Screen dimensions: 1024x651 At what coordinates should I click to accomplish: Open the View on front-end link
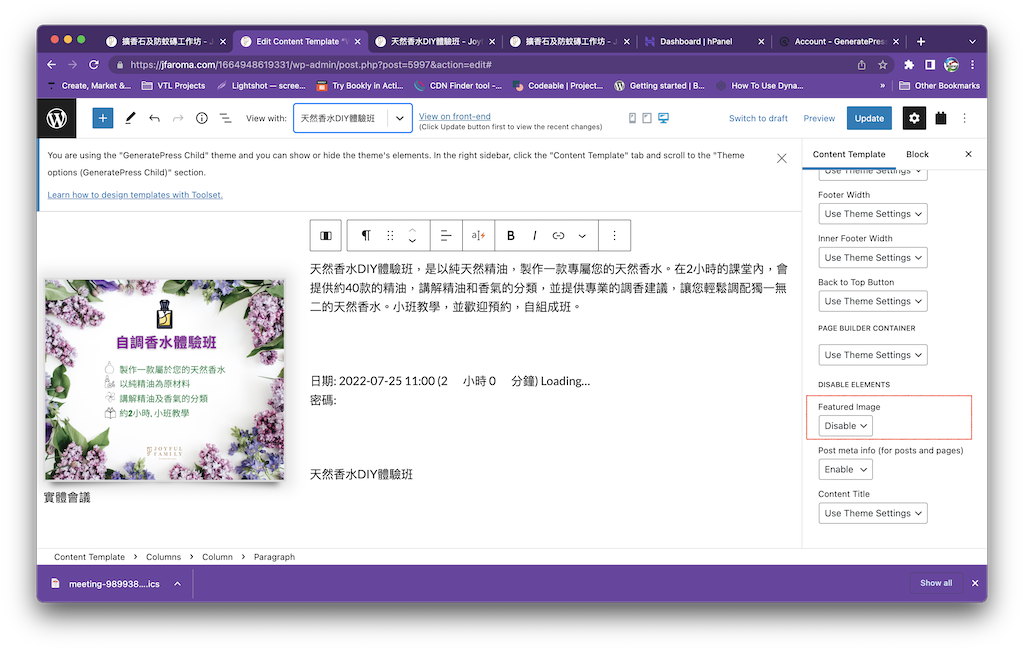[x=455, y=116]
